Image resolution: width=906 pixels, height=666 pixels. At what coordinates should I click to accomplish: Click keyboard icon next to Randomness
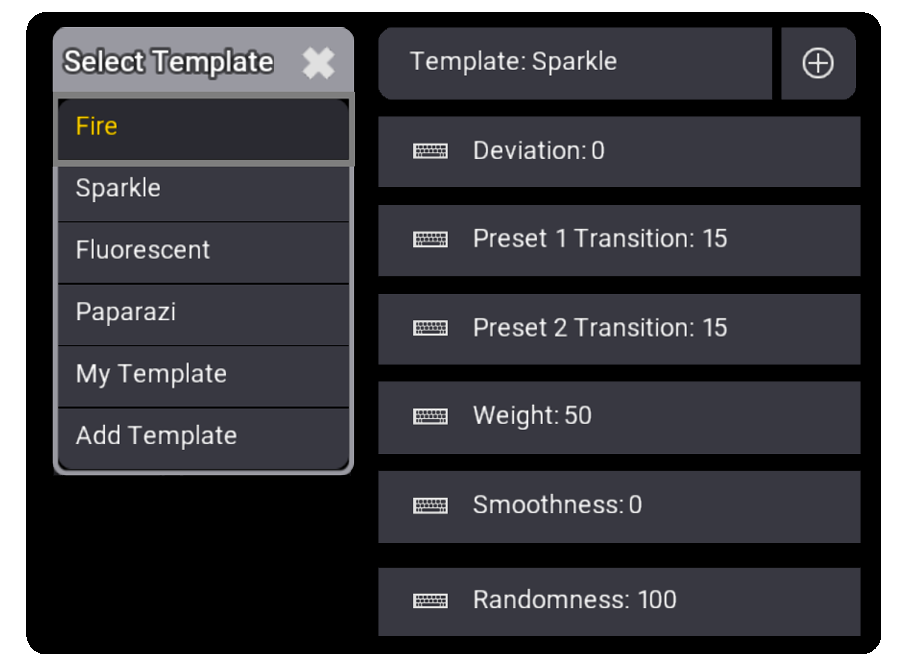(x=430, y=601)
